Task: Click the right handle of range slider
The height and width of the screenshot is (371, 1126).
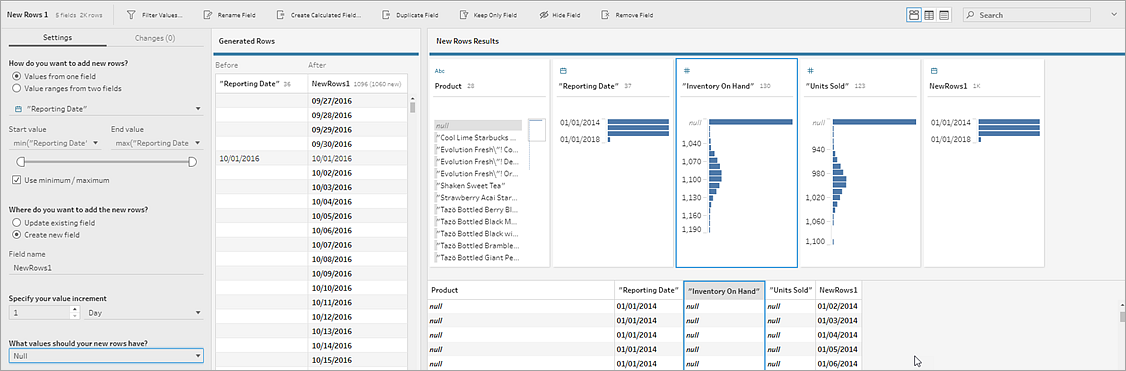Action: tap(192, 162)
